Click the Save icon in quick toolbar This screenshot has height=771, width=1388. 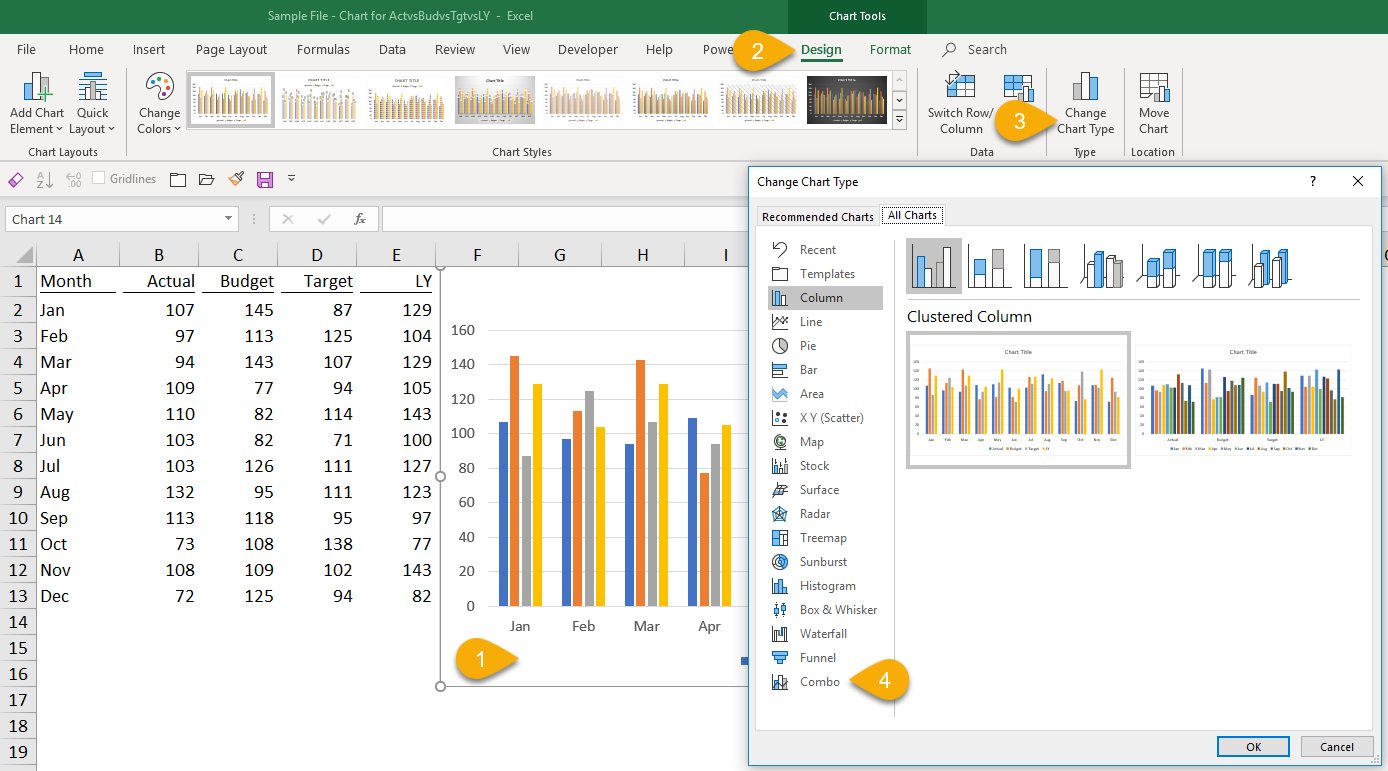265,179
